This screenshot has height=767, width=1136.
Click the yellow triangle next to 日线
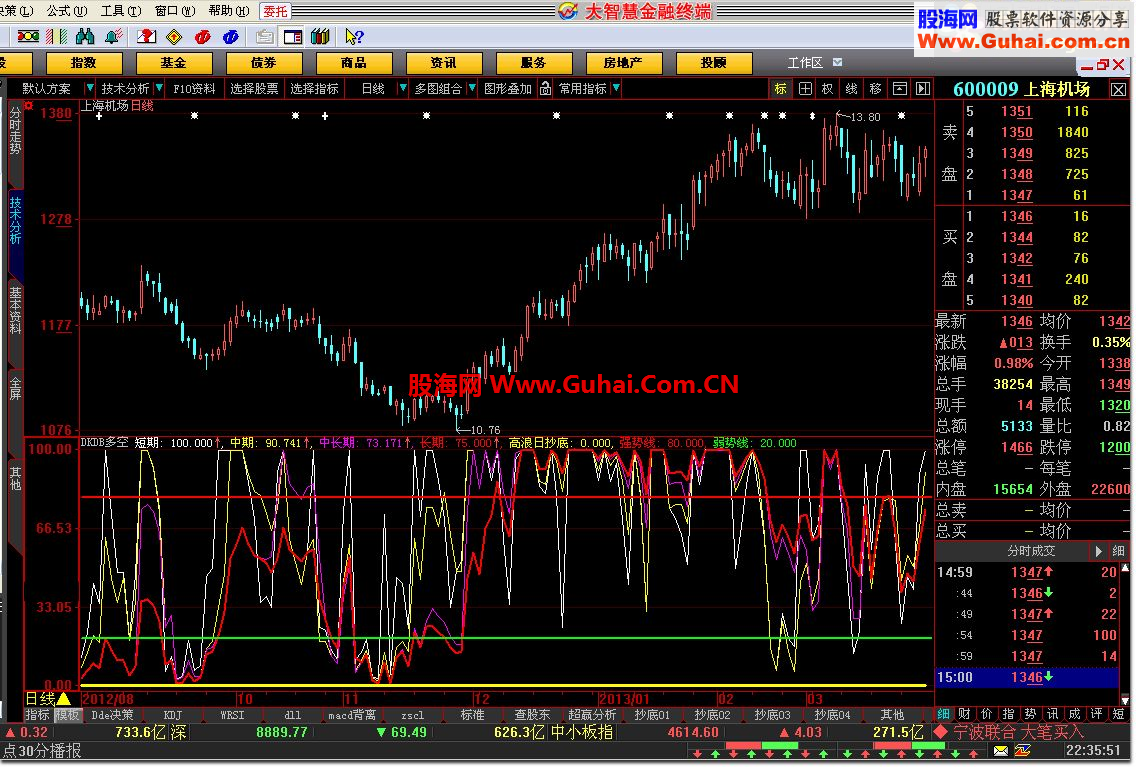64,698
